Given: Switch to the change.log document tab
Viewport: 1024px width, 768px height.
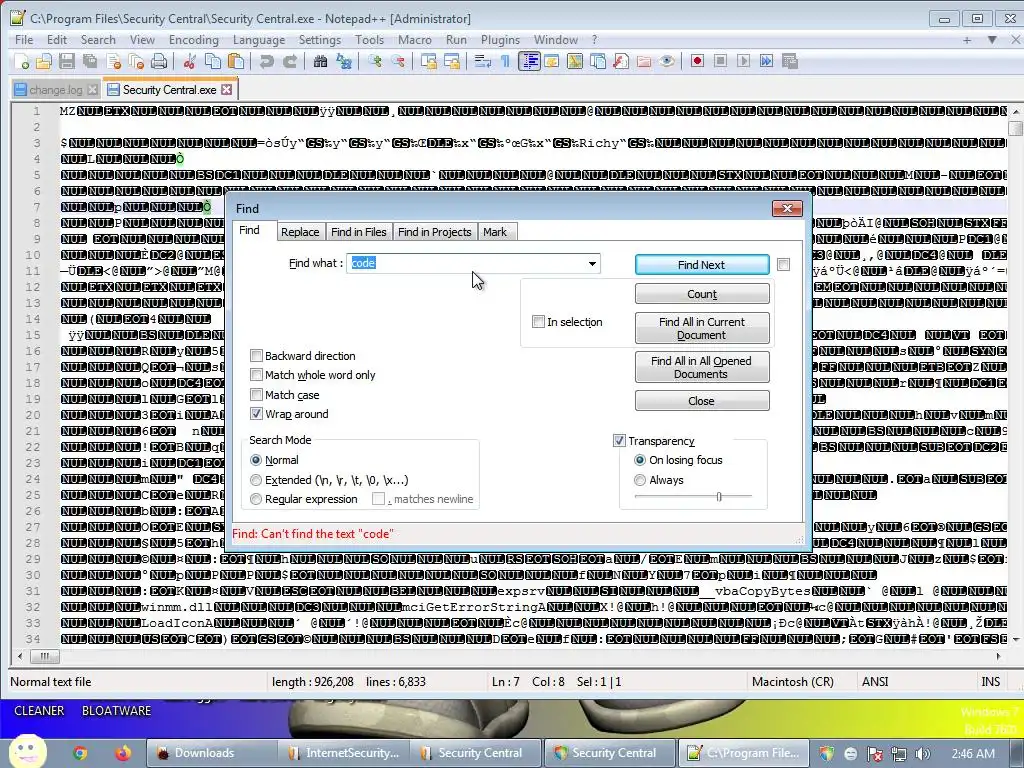Looking at the screenshot, I should 56,90.
